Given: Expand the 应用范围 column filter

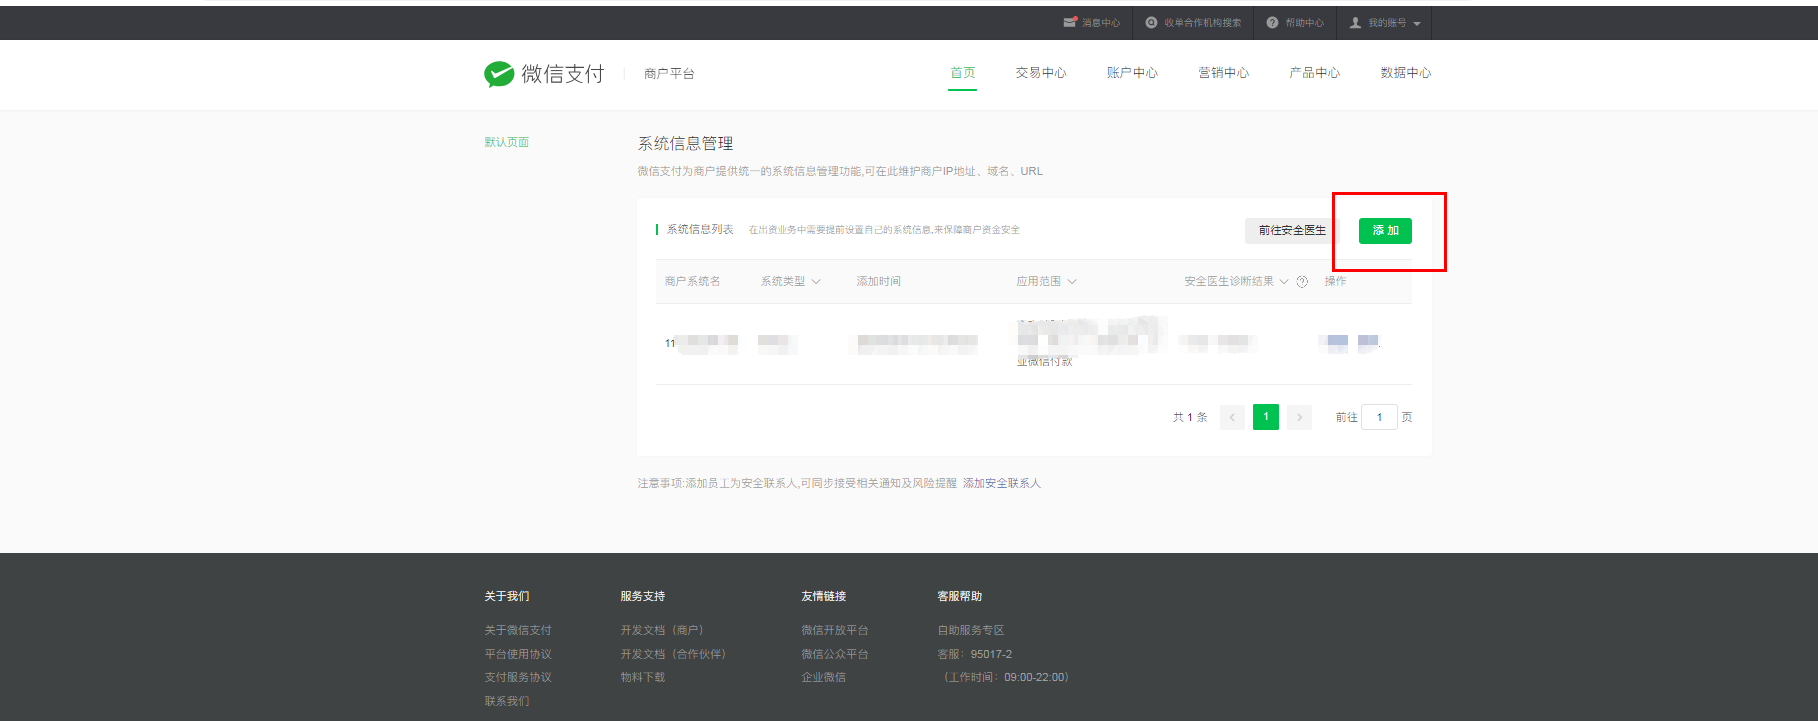Looking at the screenshot, I should tap(1072, 282).
